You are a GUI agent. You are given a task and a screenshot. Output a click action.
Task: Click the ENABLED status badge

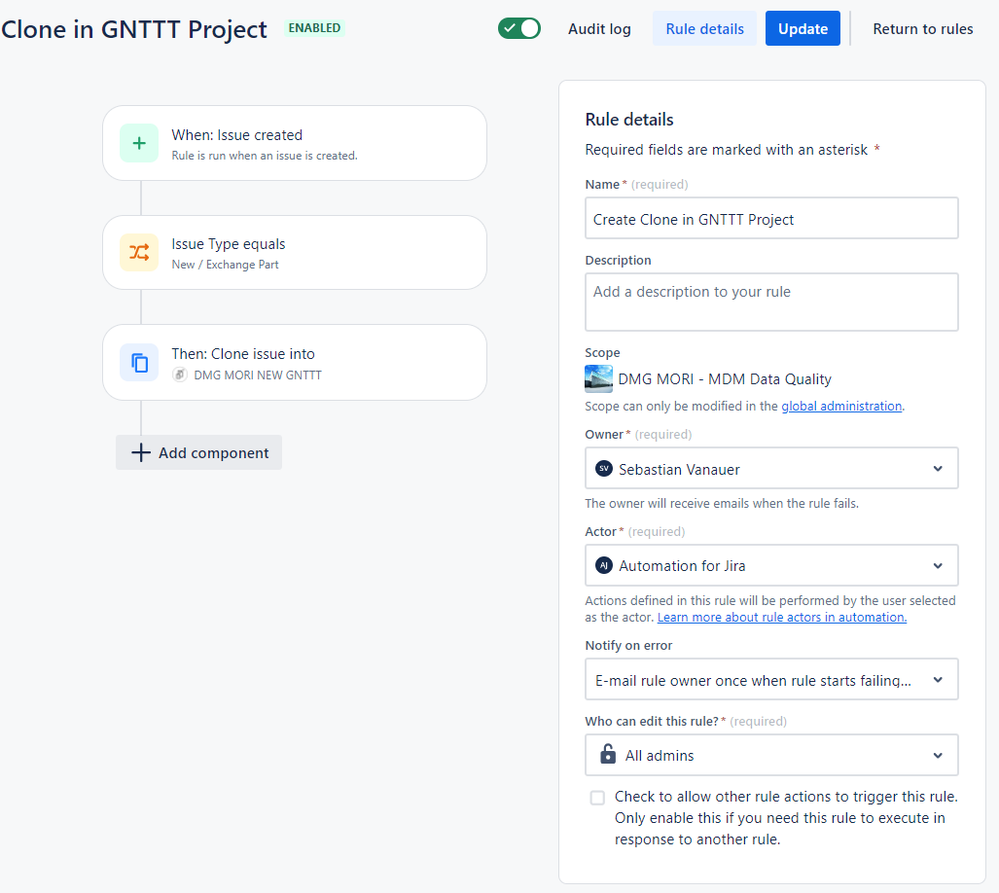(314, 28)
